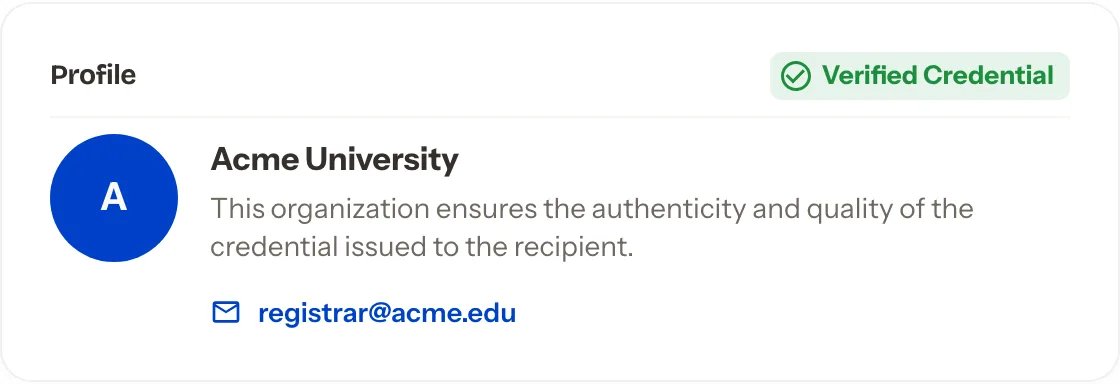Click the word 'Verified' in the badge
Viewport: 1120px width, 384px height.
(869, 75)
